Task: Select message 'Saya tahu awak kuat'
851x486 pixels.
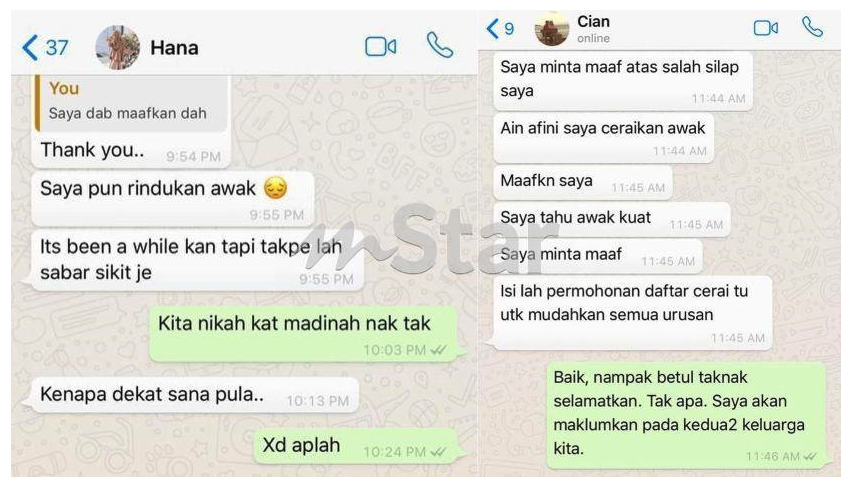Action: click(x=612, y=219)
